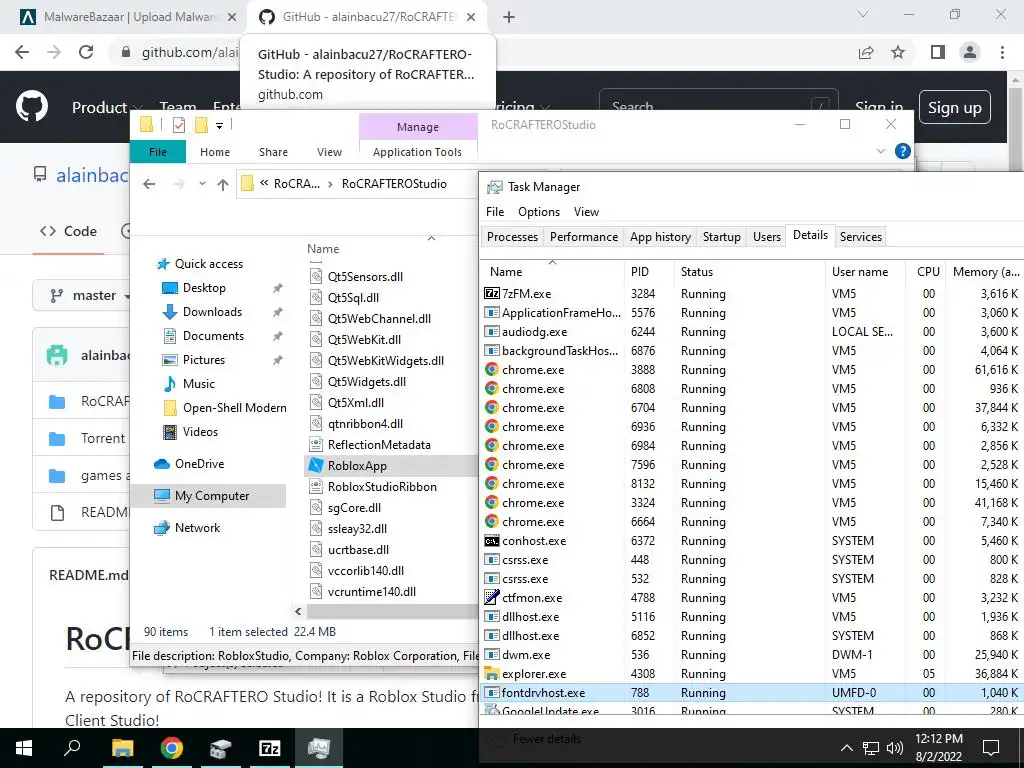Open recent locations dropdown in Explorer

coord(202,184)
